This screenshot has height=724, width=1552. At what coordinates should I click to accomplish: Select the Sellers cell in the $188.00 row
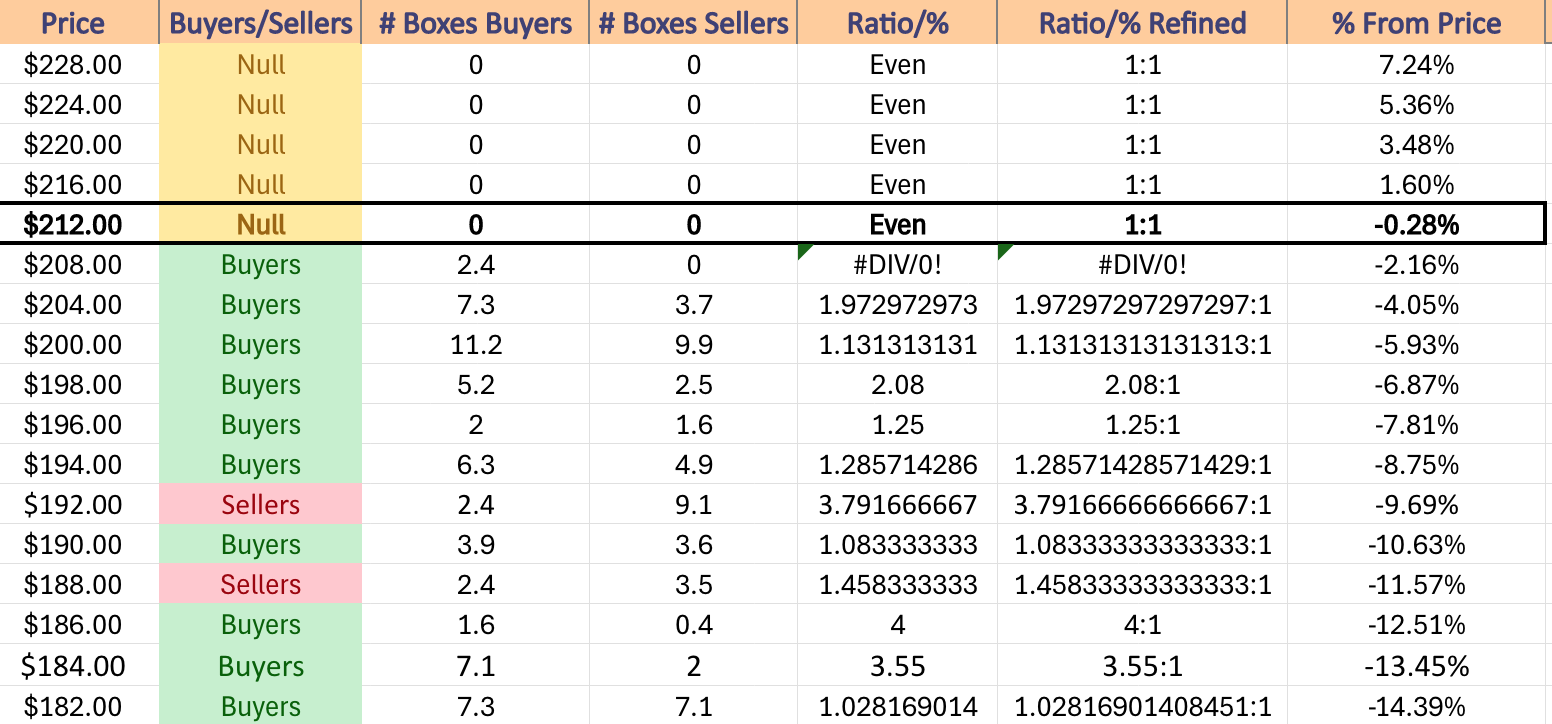pos(260,584)
